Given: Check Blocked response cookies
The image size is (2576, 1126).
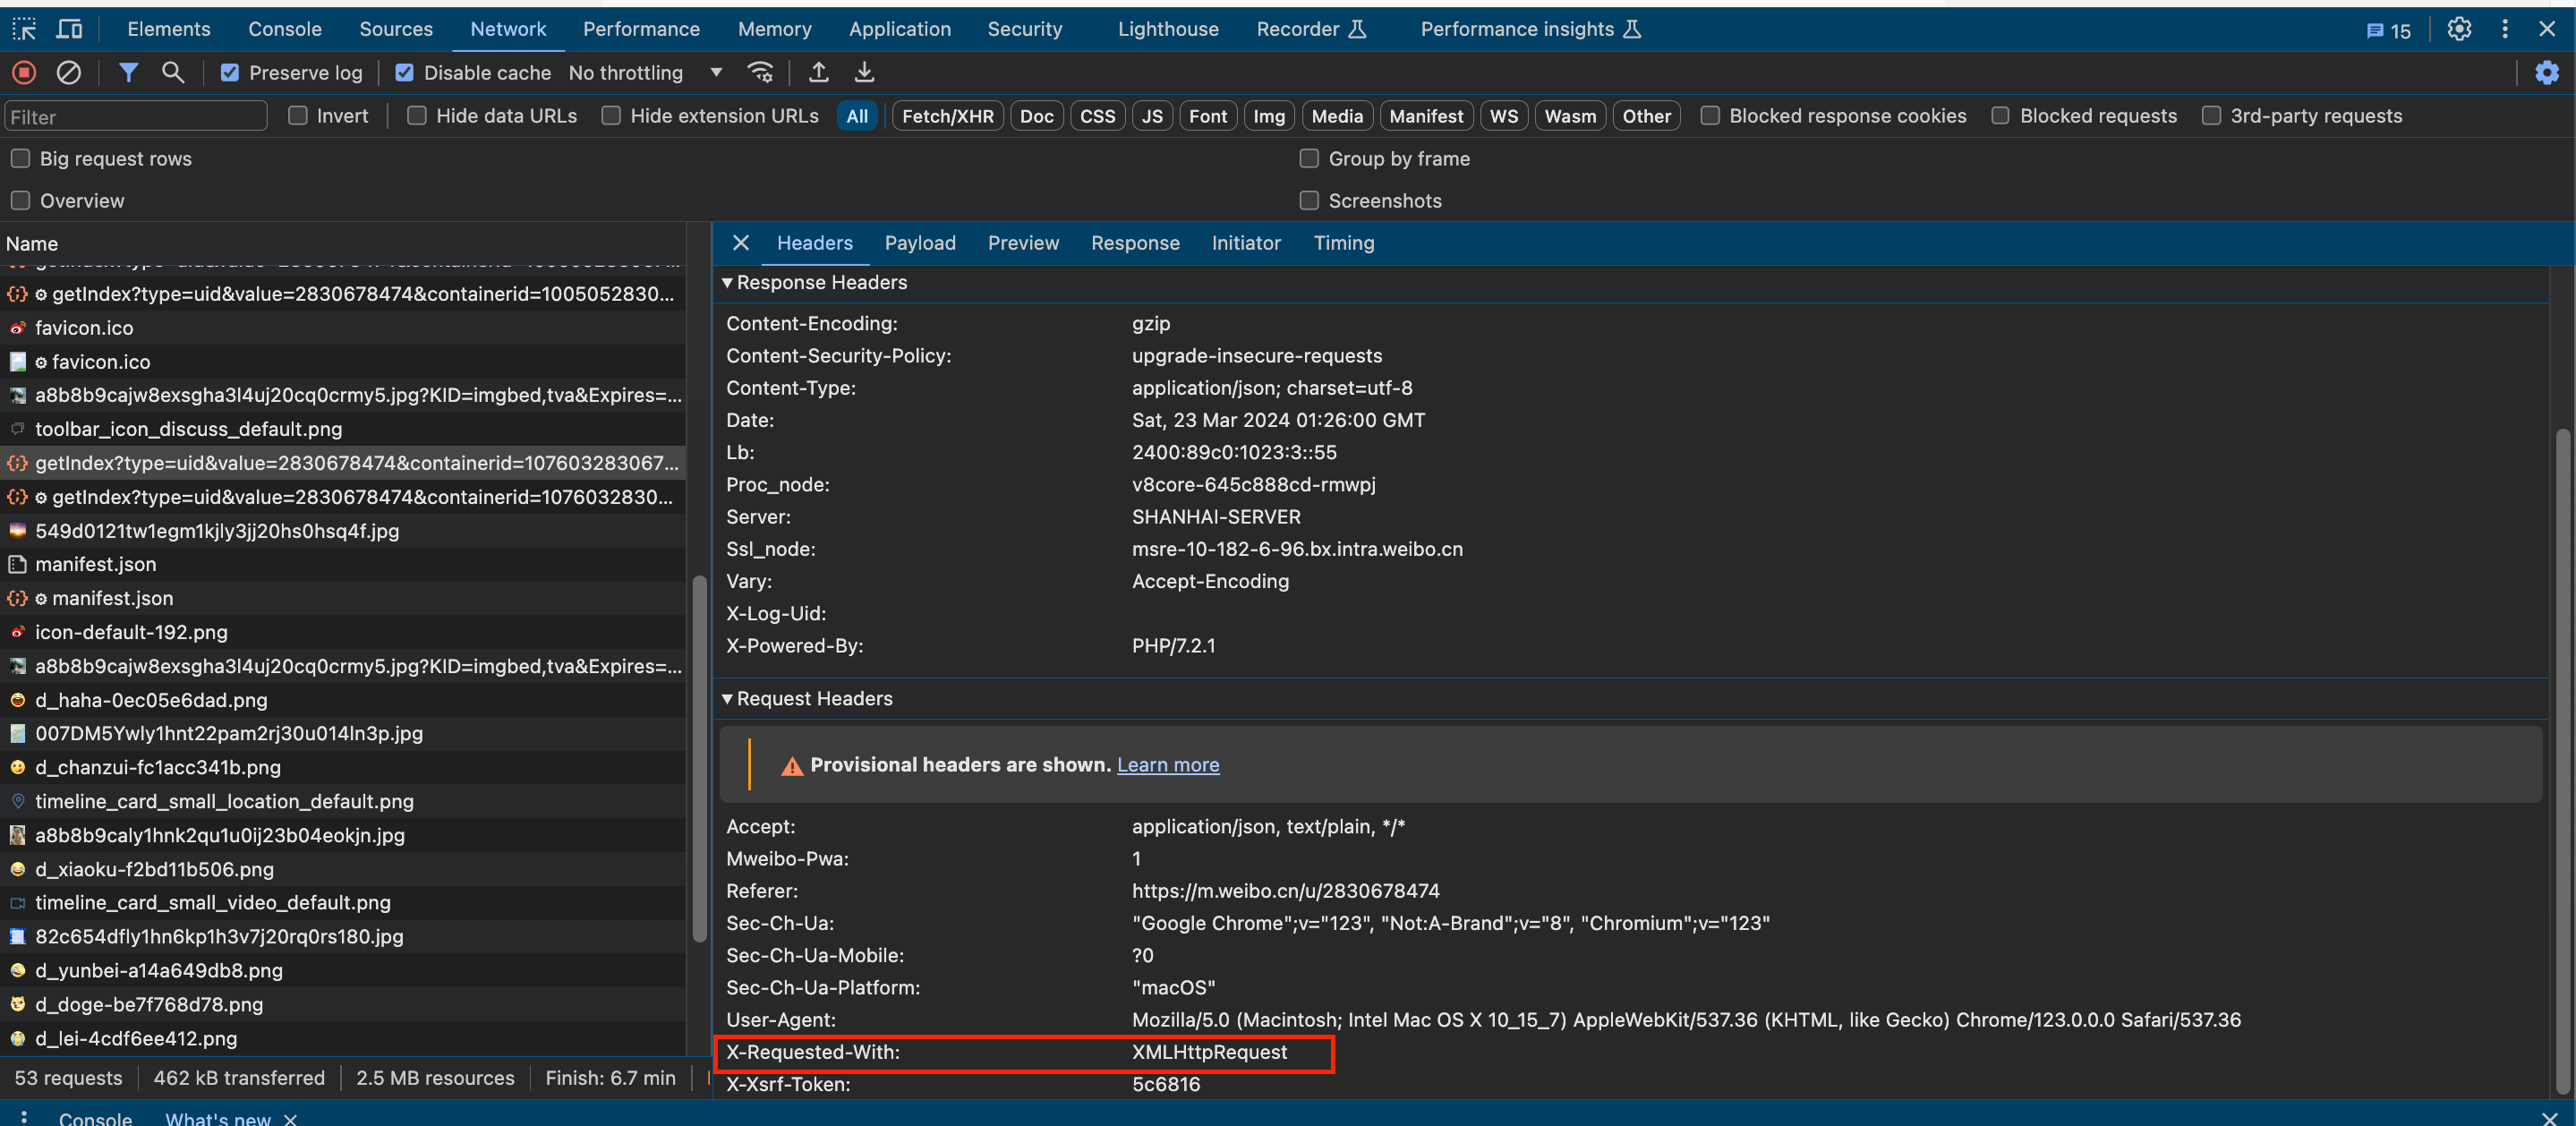Looking at the screenshot, I should click(1710, 115).
